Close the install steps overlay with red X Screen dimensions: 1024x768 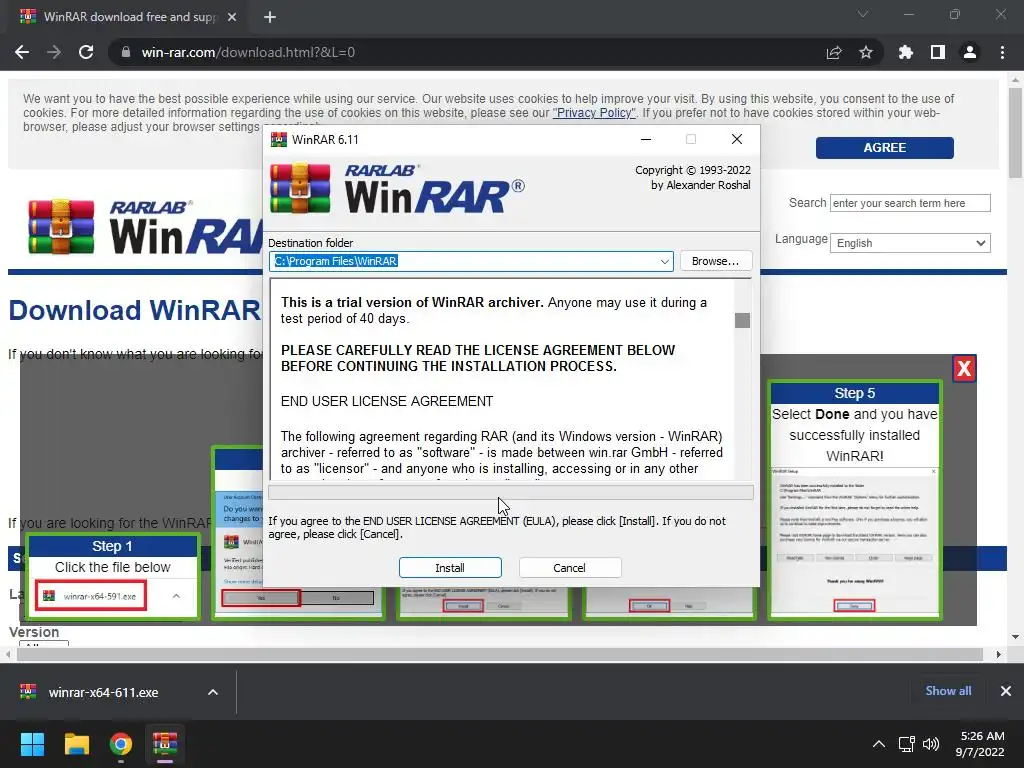coord(964,369)
